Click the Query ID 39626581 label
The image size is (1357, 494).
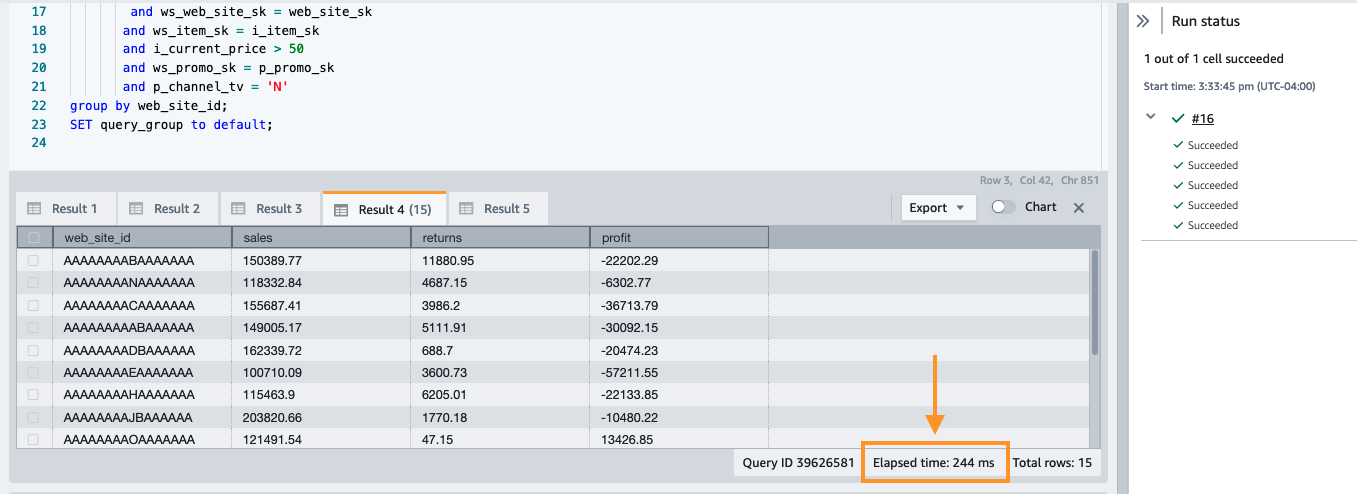[798, 463]
